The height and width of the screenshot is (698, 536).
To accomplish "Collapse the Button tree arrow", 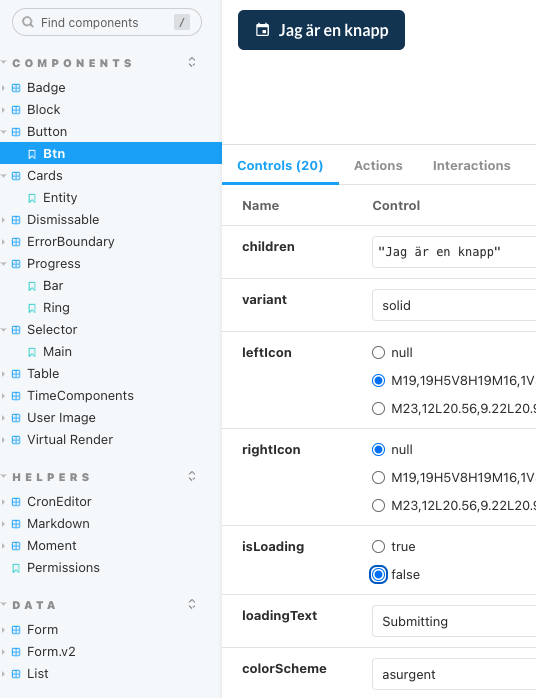I will click(4, 132).
